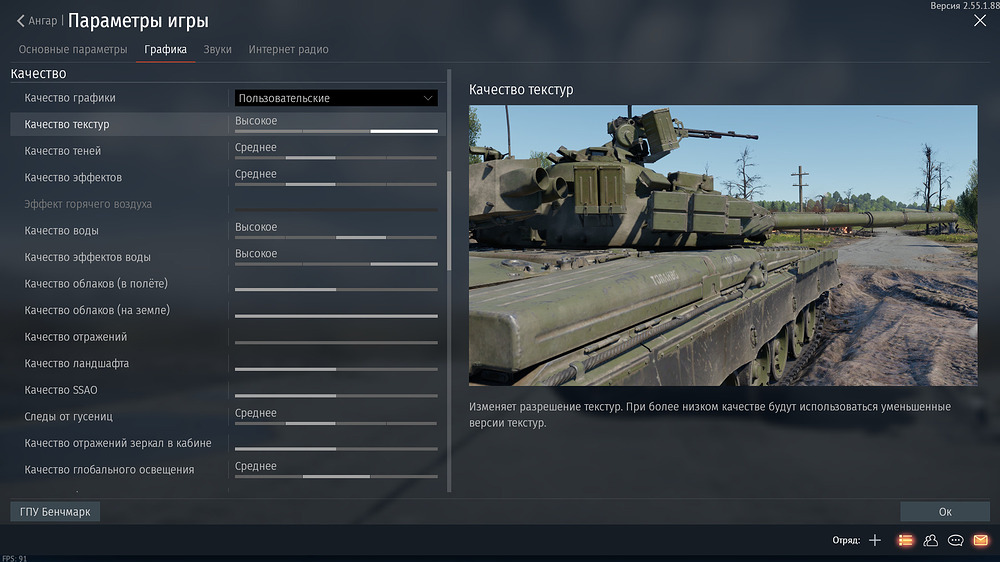Open the chat bubble icon
The height and width of the screenshot is (562, 1000).
point(955,540)
